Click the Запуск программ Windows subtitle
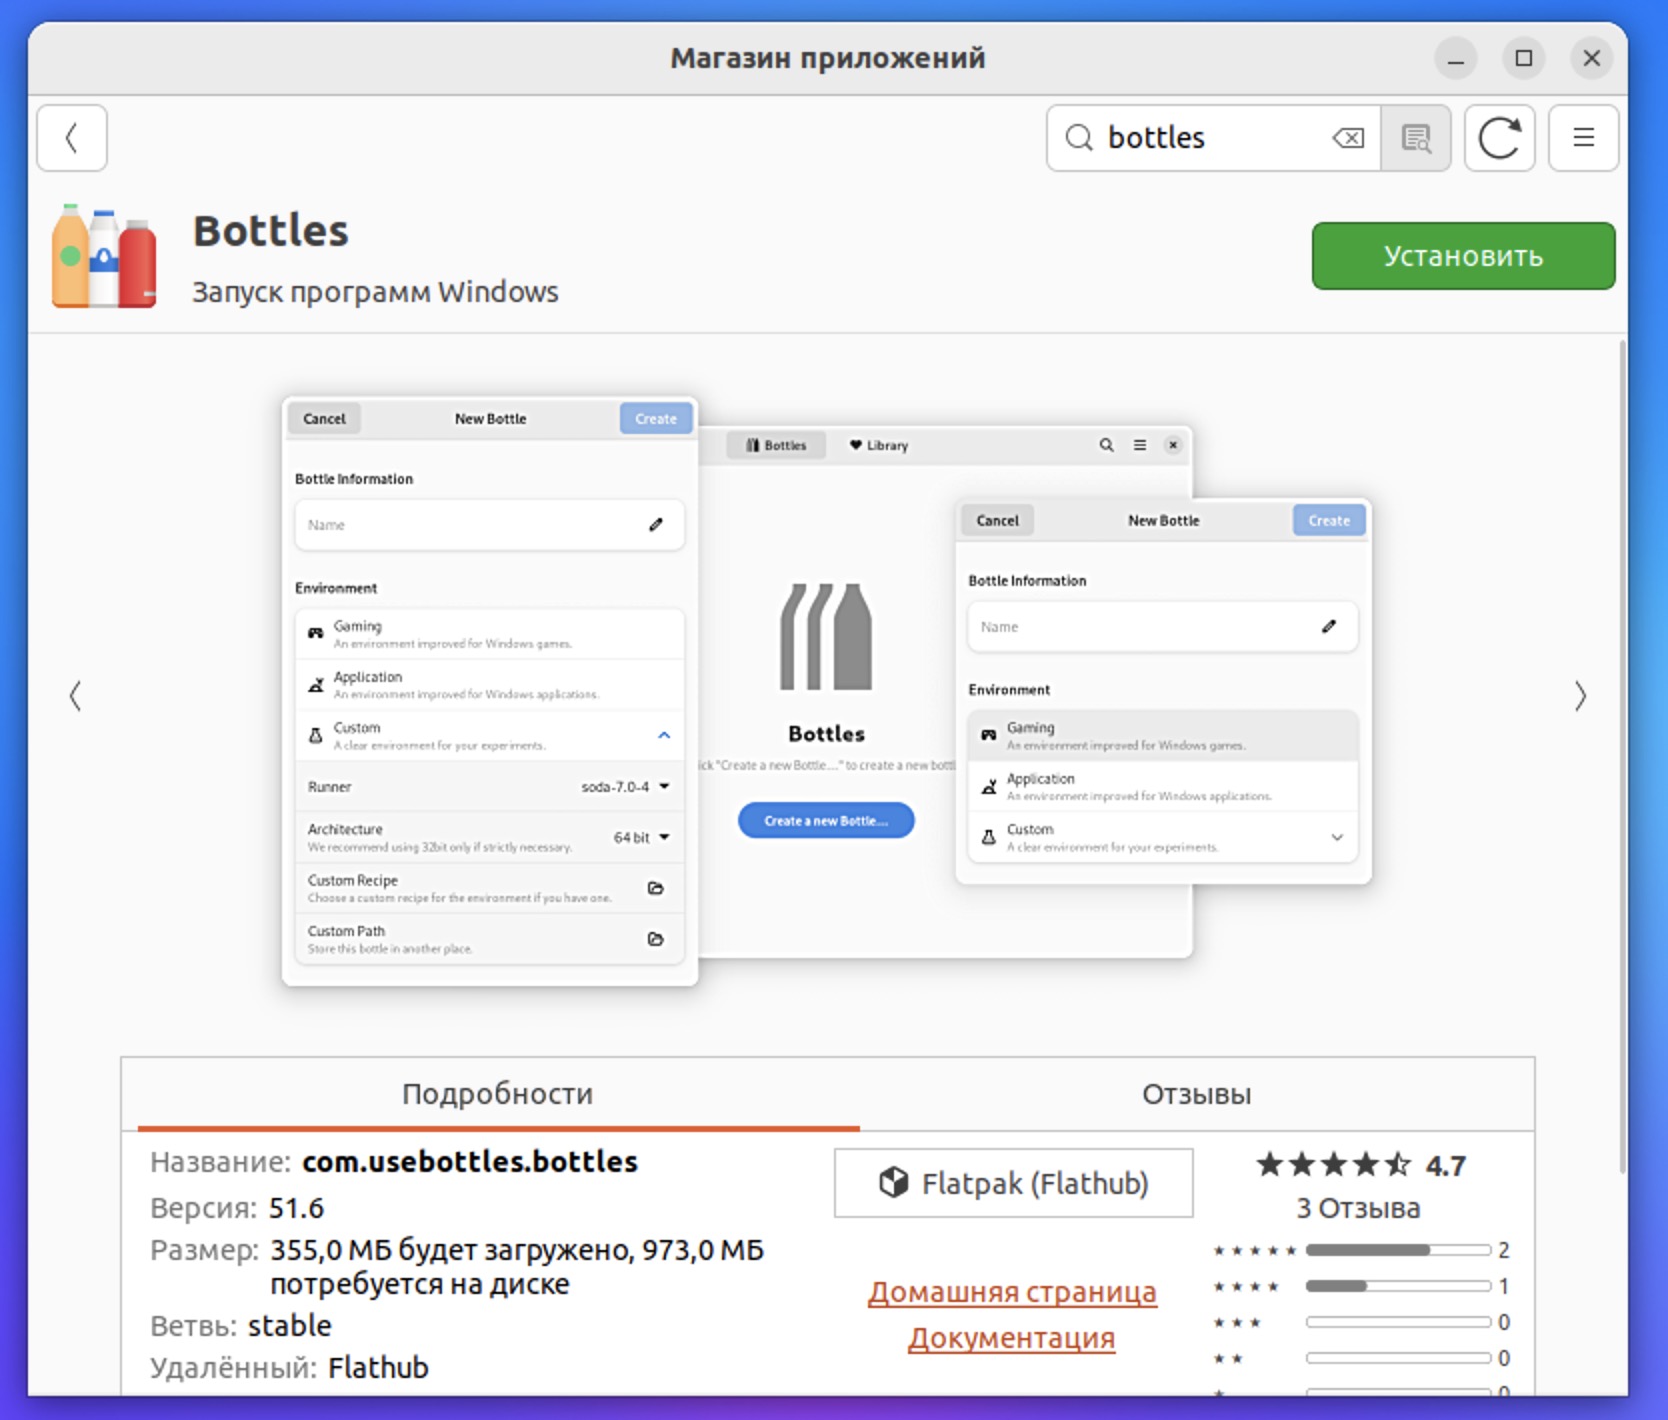The height and width of the screenshot is (1420, 1668). point(375,292)
